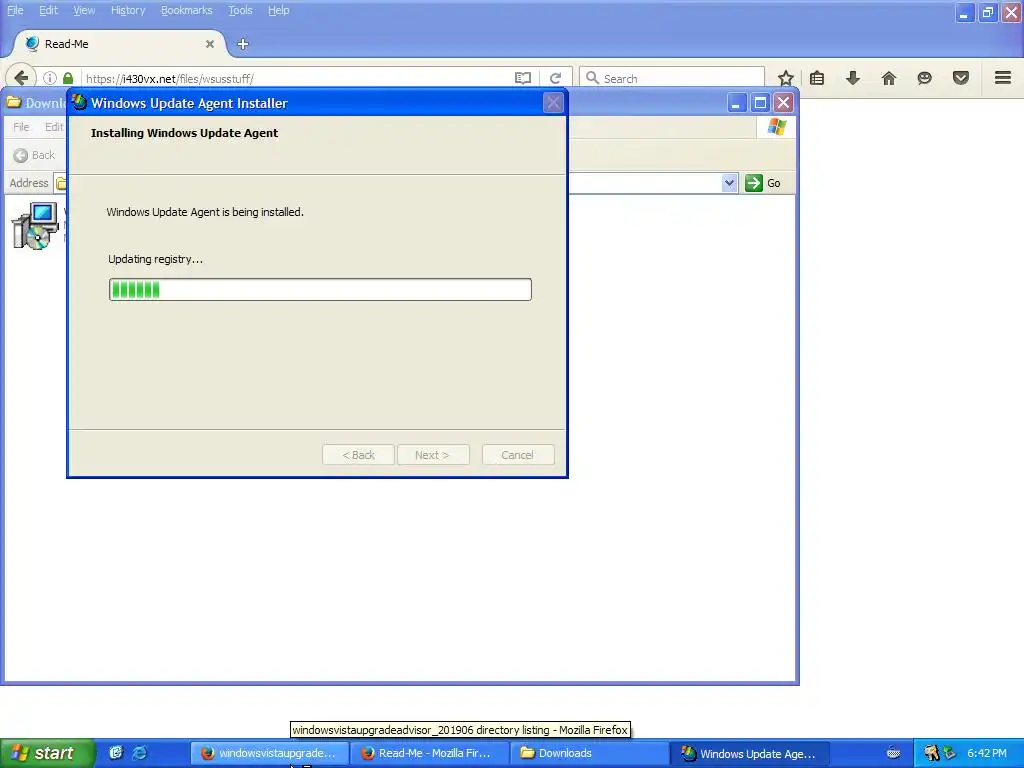The width and height of the screenshot is (1024, 768).
Task: Switch to Windows Update Agent taskbar button
Action: (x=750, y=753)
